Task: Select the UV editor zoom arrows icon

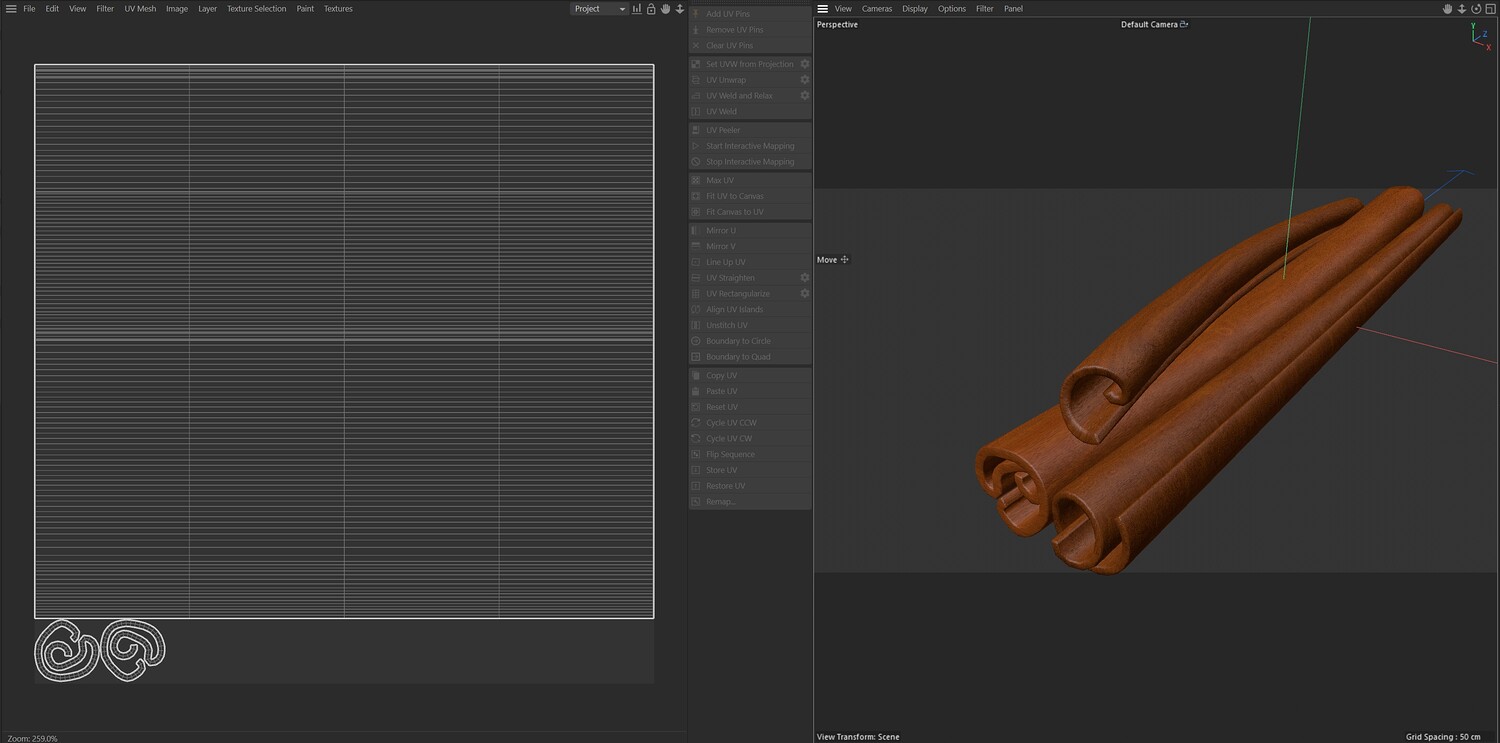Action: (x=680, y=9)
